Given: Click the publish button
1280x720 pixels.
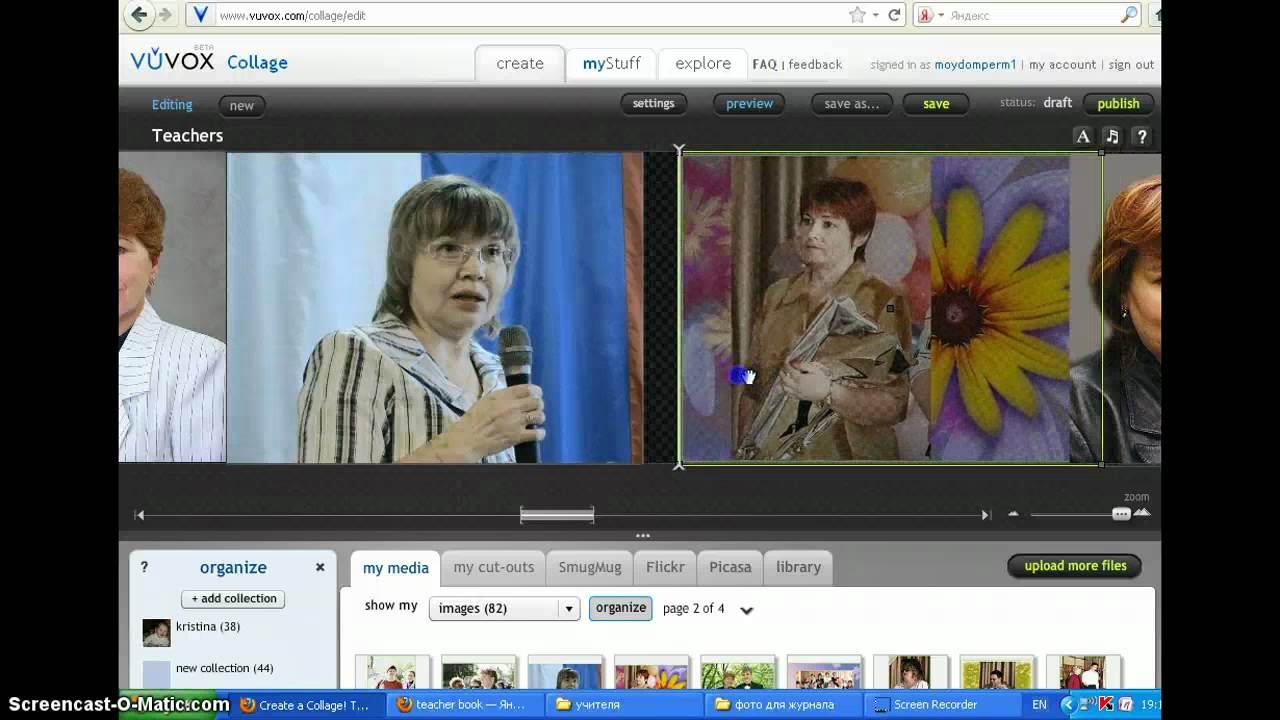Looking at the screenshot, I should 1118,103.
